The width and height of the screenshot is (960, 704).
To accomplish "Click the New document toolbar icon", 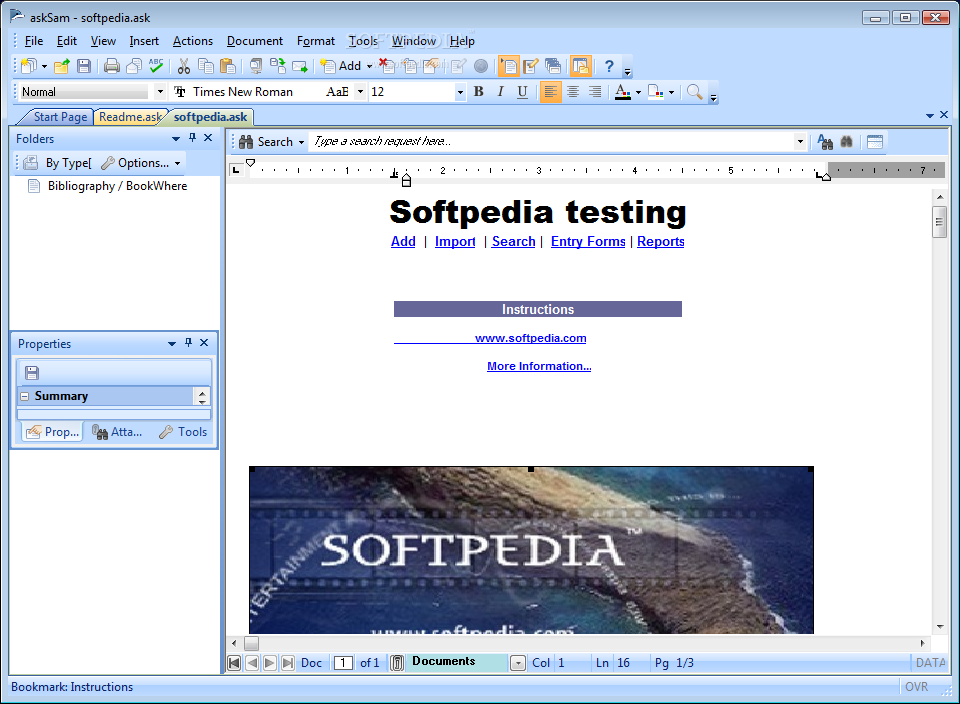I will pos(28,66).
